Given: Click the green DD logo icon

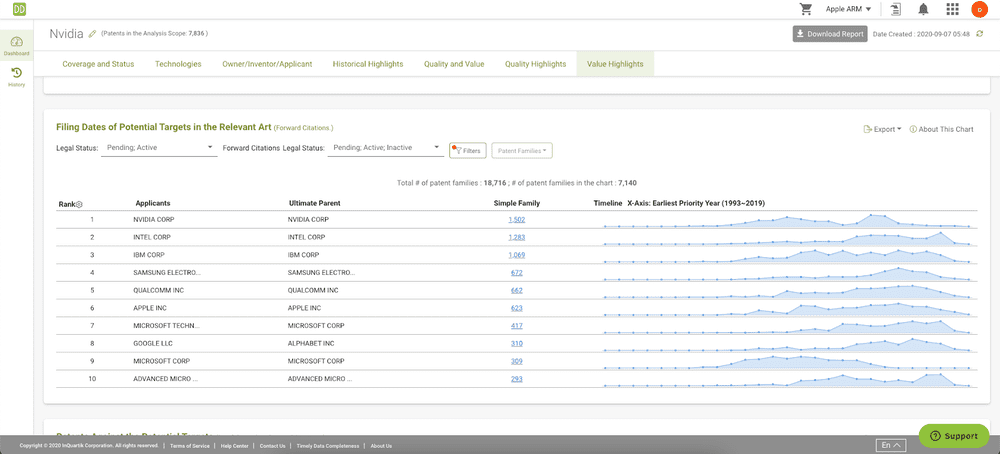Looking at the screenshot, I should click(18, 9).
